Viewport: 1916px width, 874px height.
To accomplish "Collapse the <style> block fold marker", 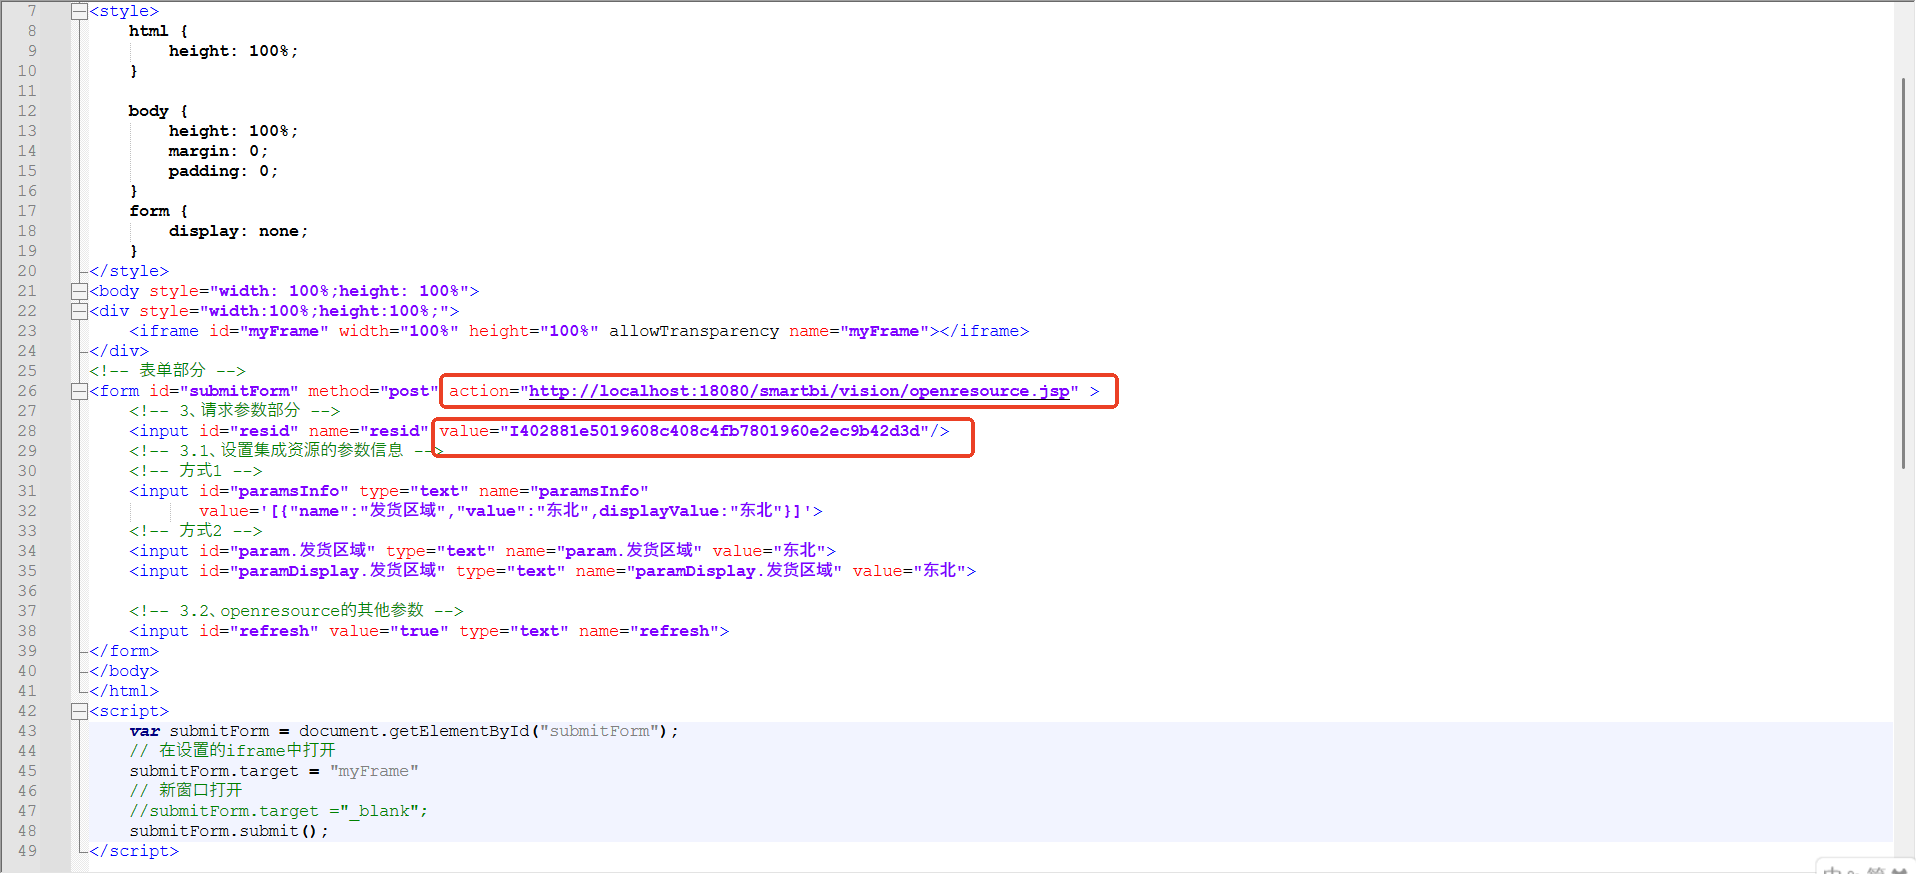I will (79, 11).
